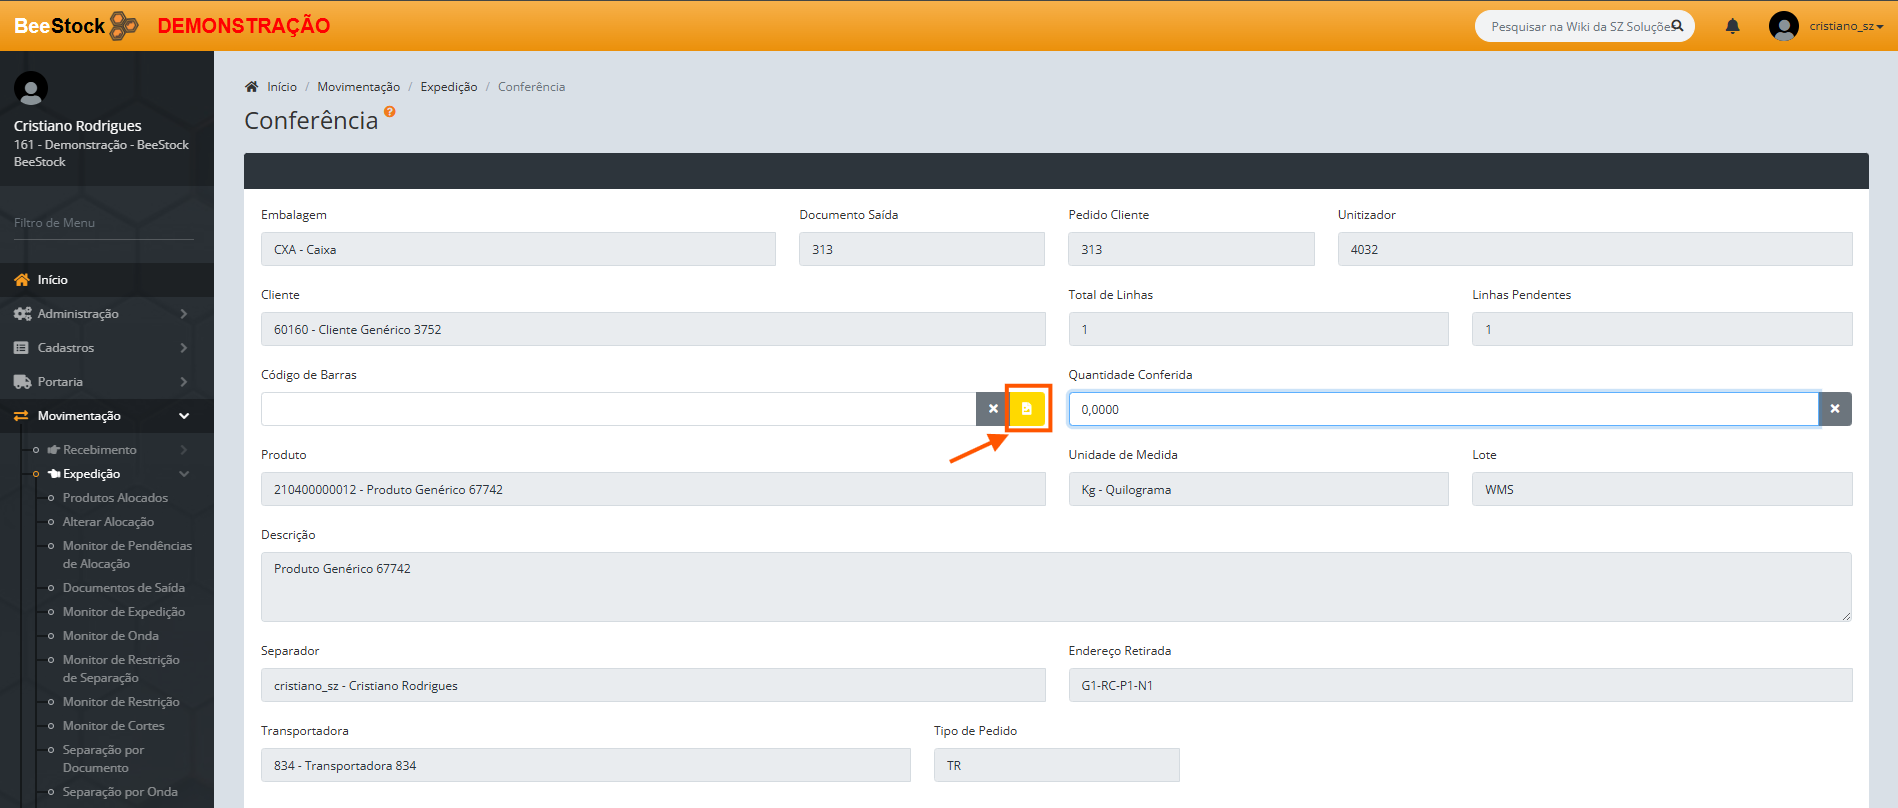Open Monitor de Expedição menu item

124,612
